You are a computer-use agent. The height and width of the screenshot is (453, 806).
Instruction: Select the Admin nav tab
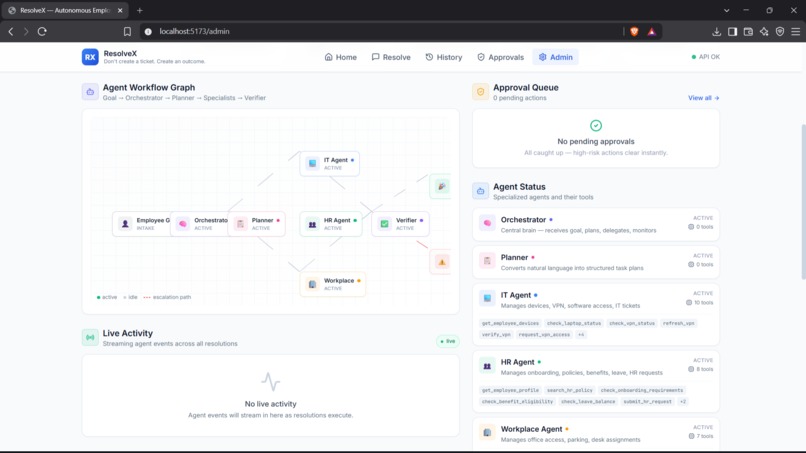coord(556,57)
